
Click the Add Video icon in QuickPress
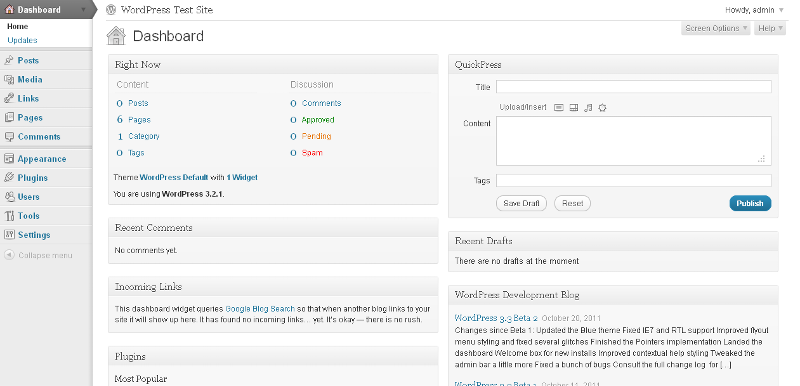coord(574,108)
